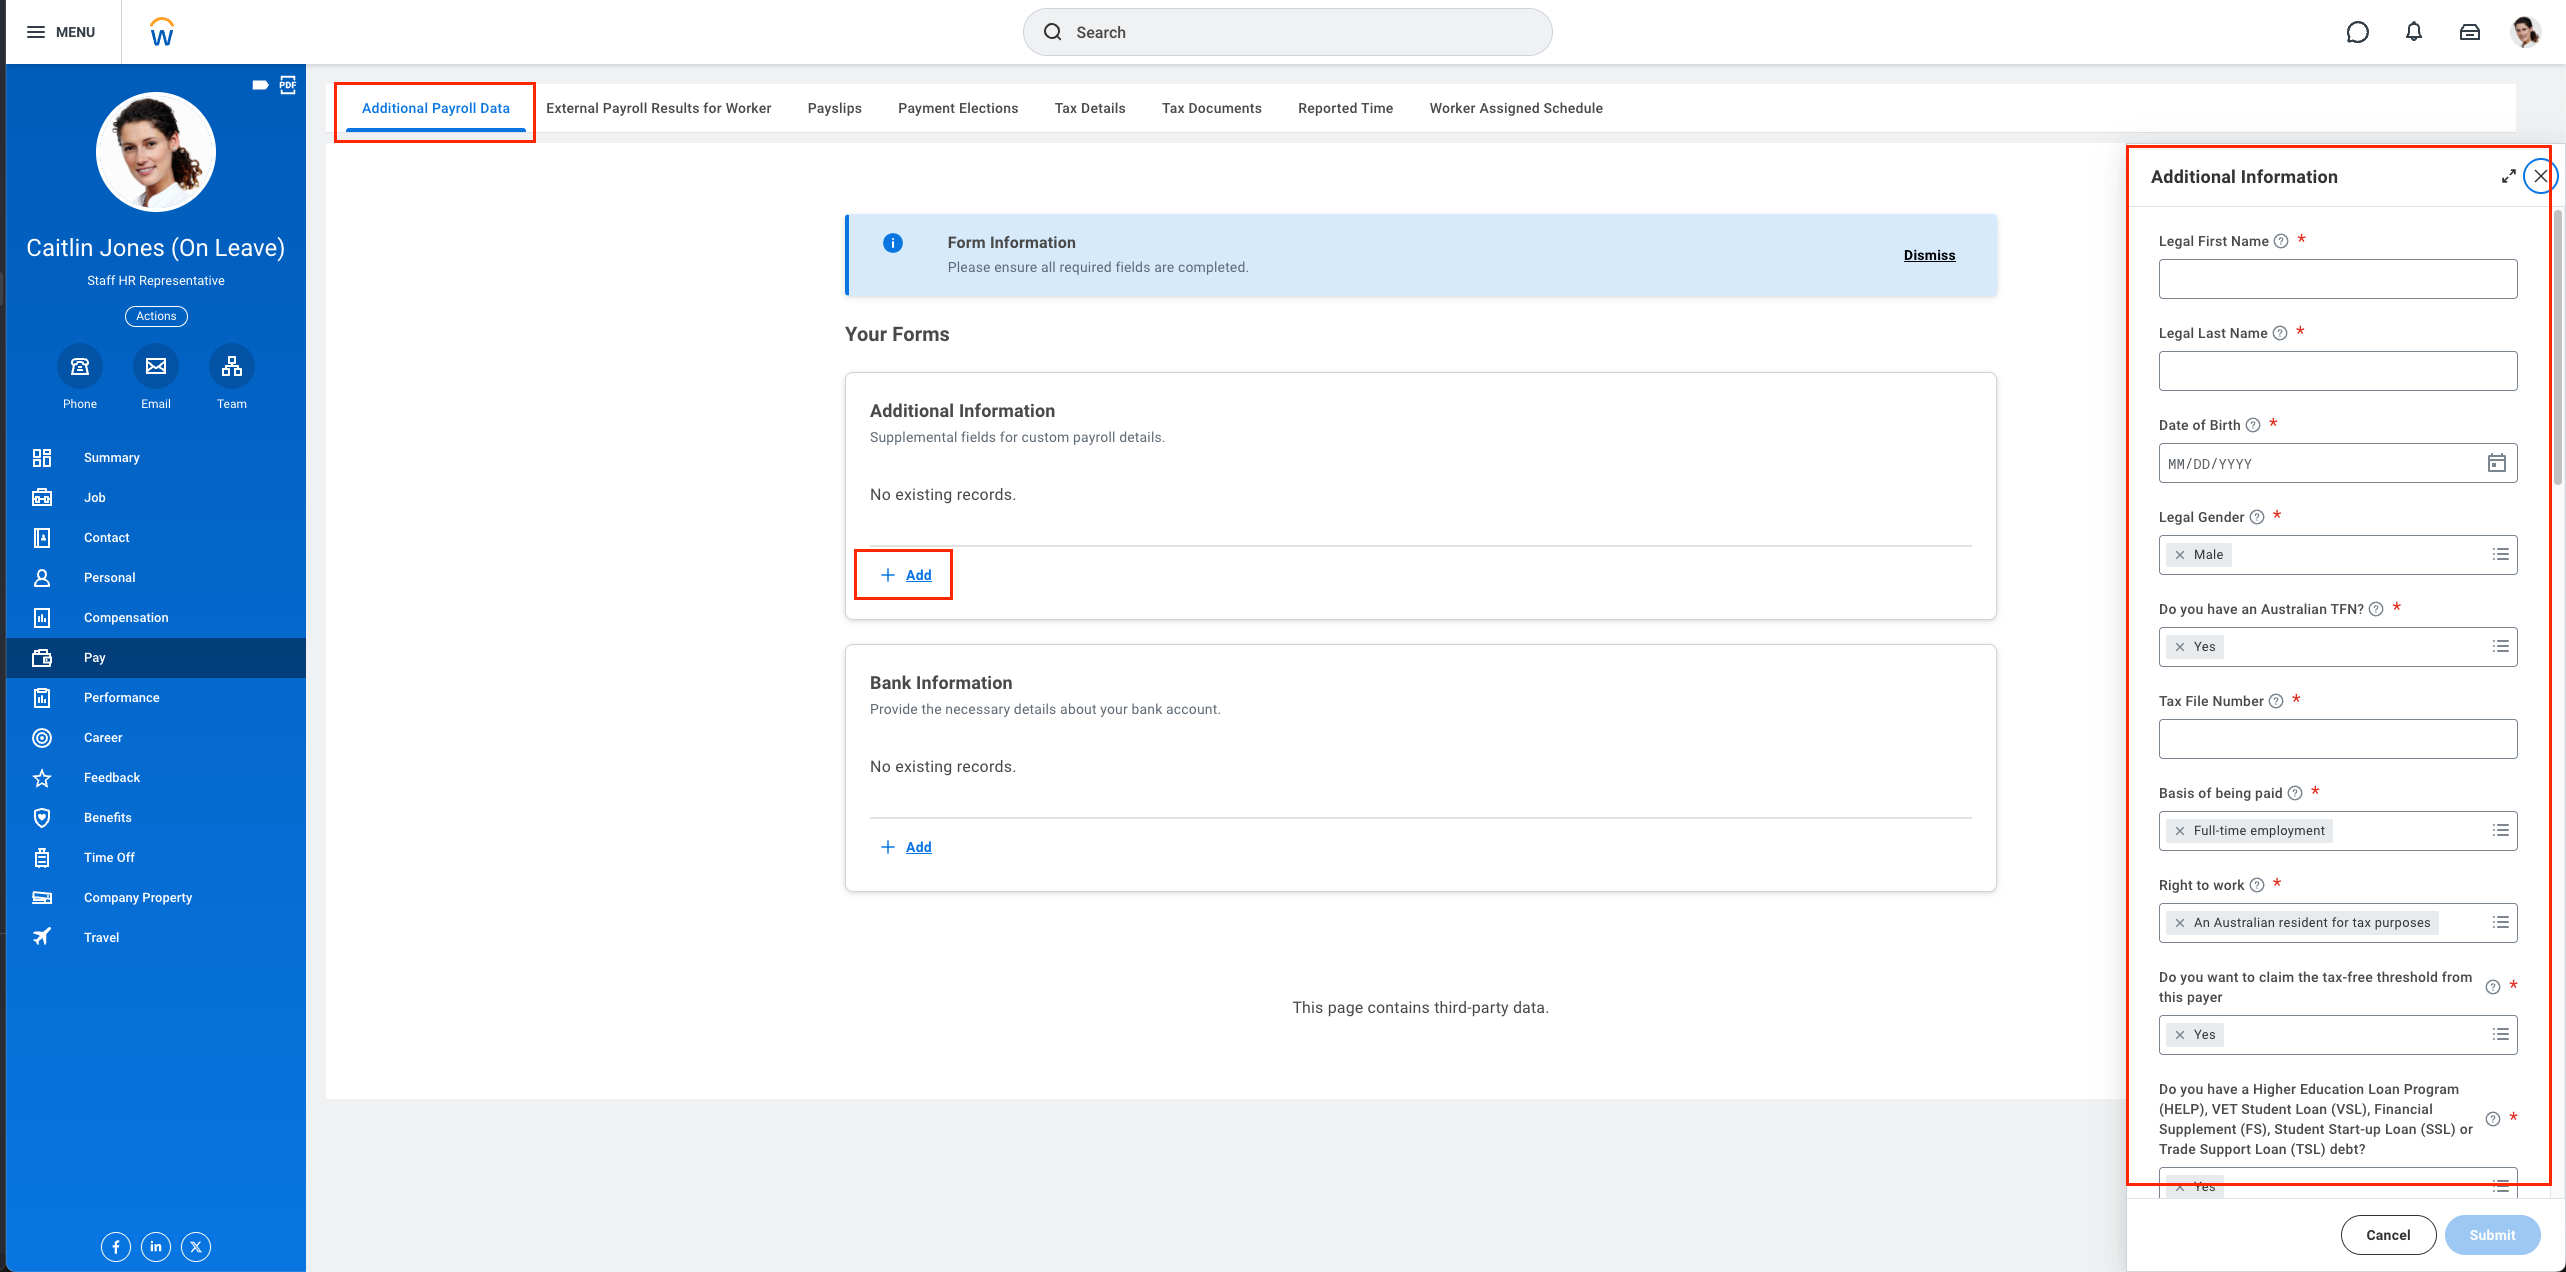The width and height of the screenshot is (2566, 1272).
Task: Open the chat assistant icon
Action: pyautogui.click(x=2357, y=32)
